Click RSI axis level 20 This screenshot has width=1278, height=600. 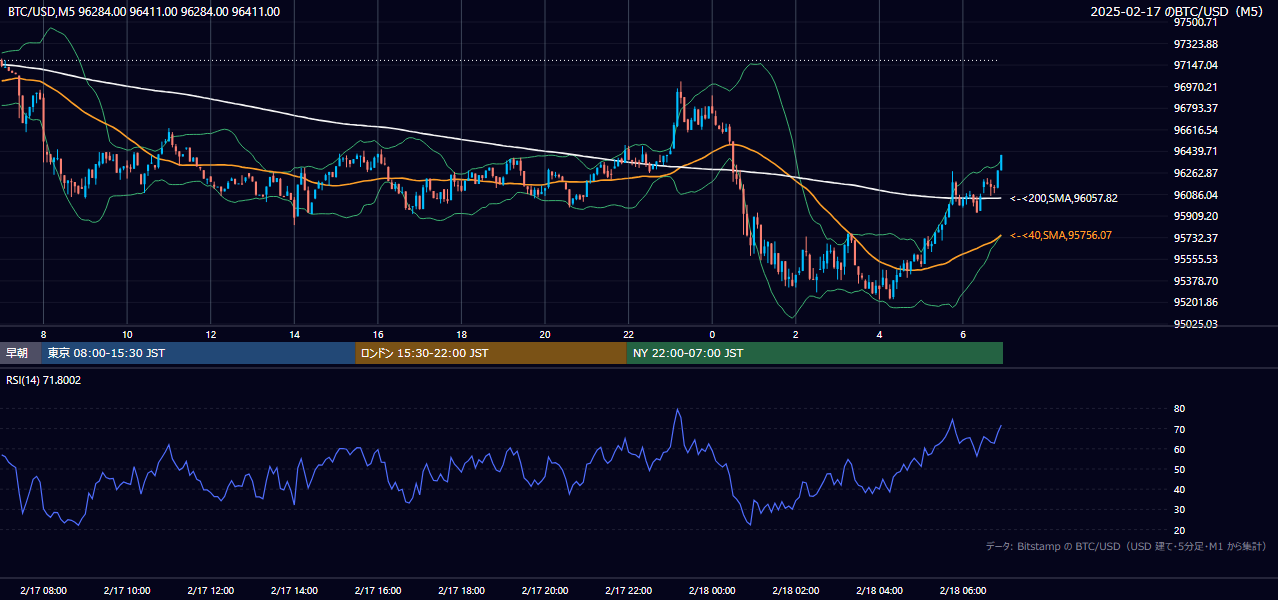(1180, 530)
